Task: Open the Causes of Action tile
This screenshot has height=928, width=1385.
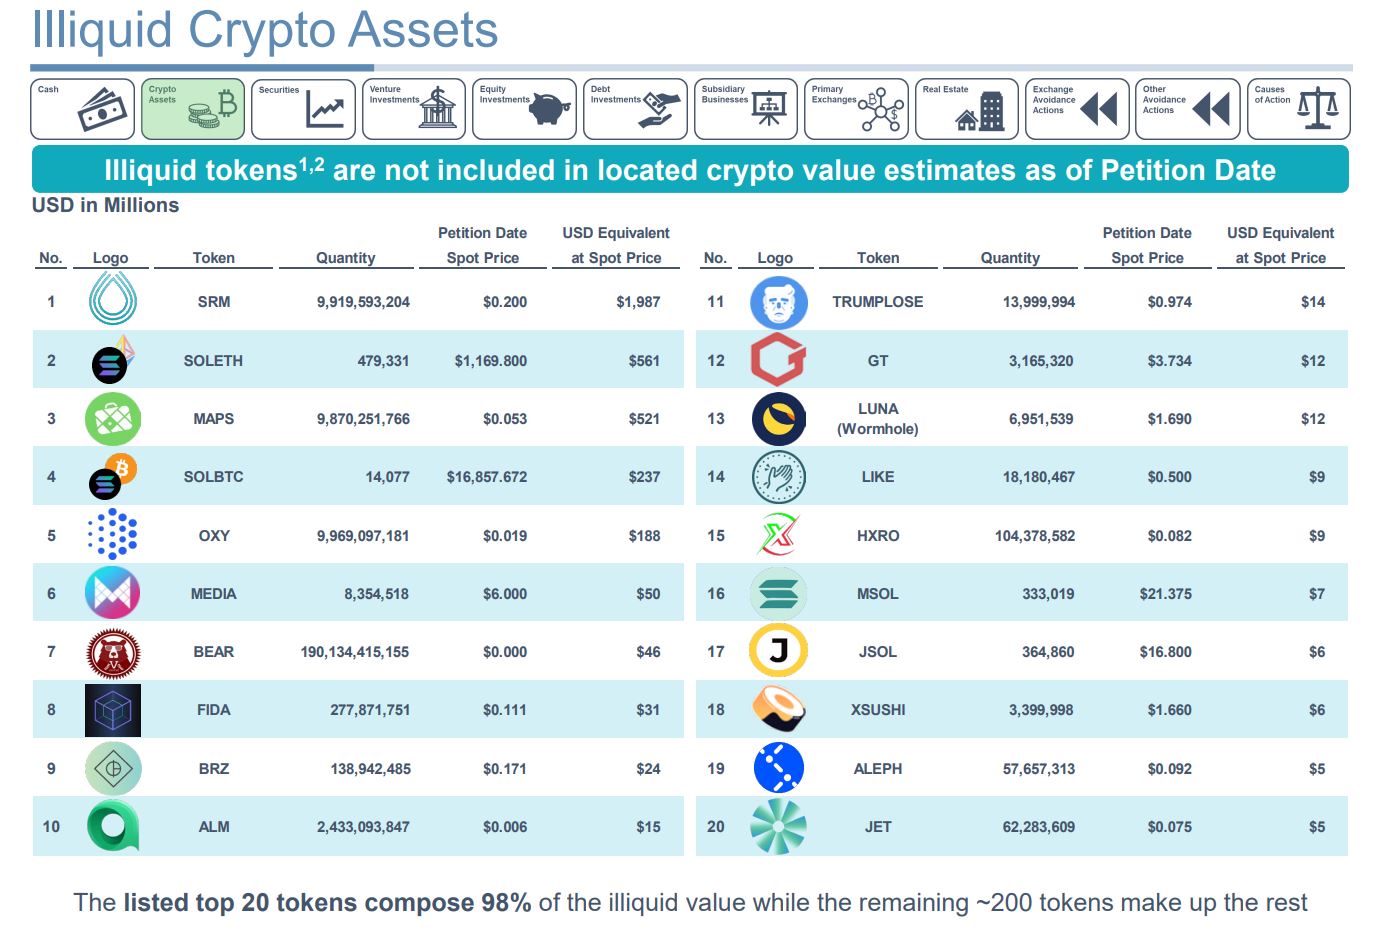Action: [x=1298, y=109]
